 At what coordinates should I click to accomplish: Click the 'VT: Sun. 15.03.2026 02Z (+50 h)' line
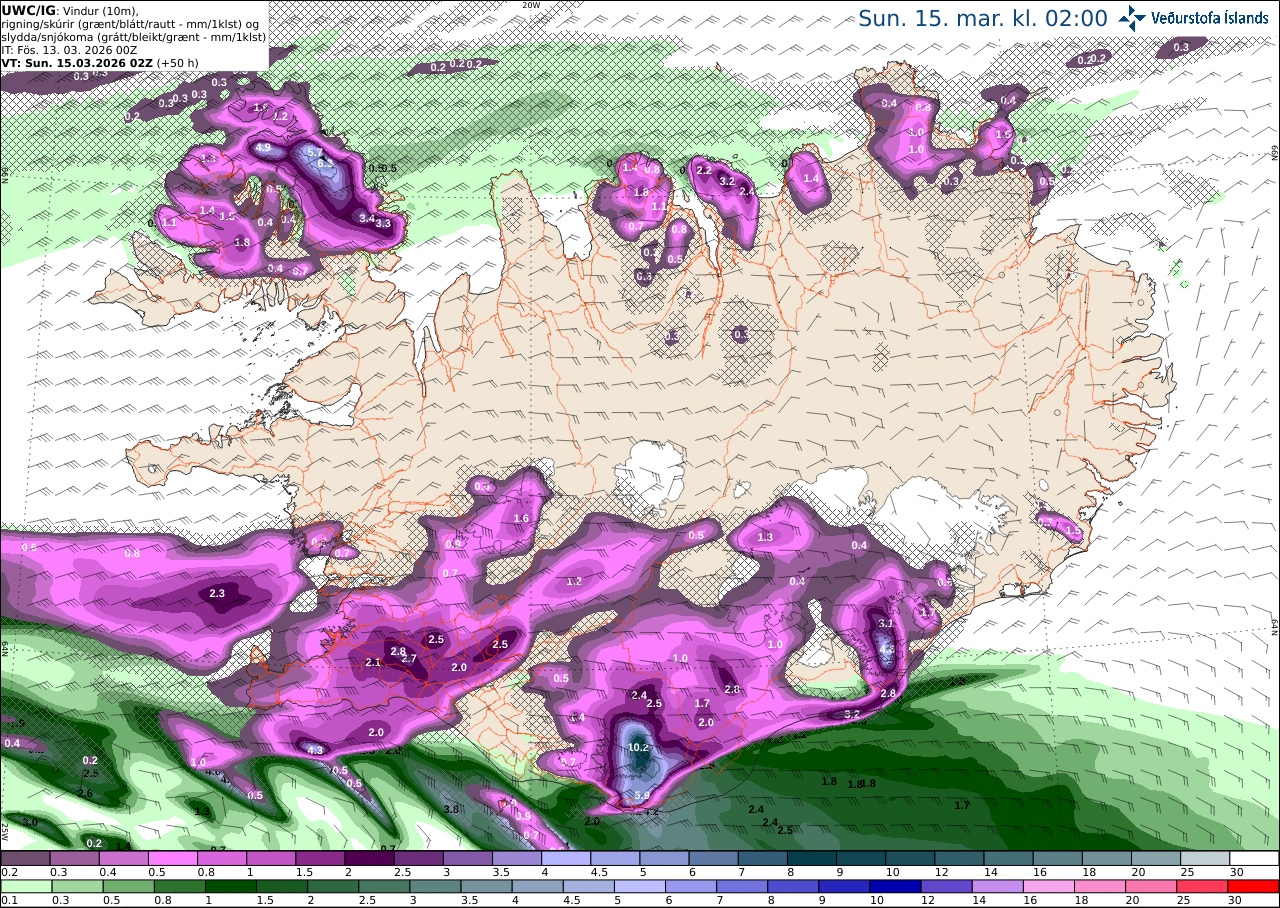coord(100,62)
